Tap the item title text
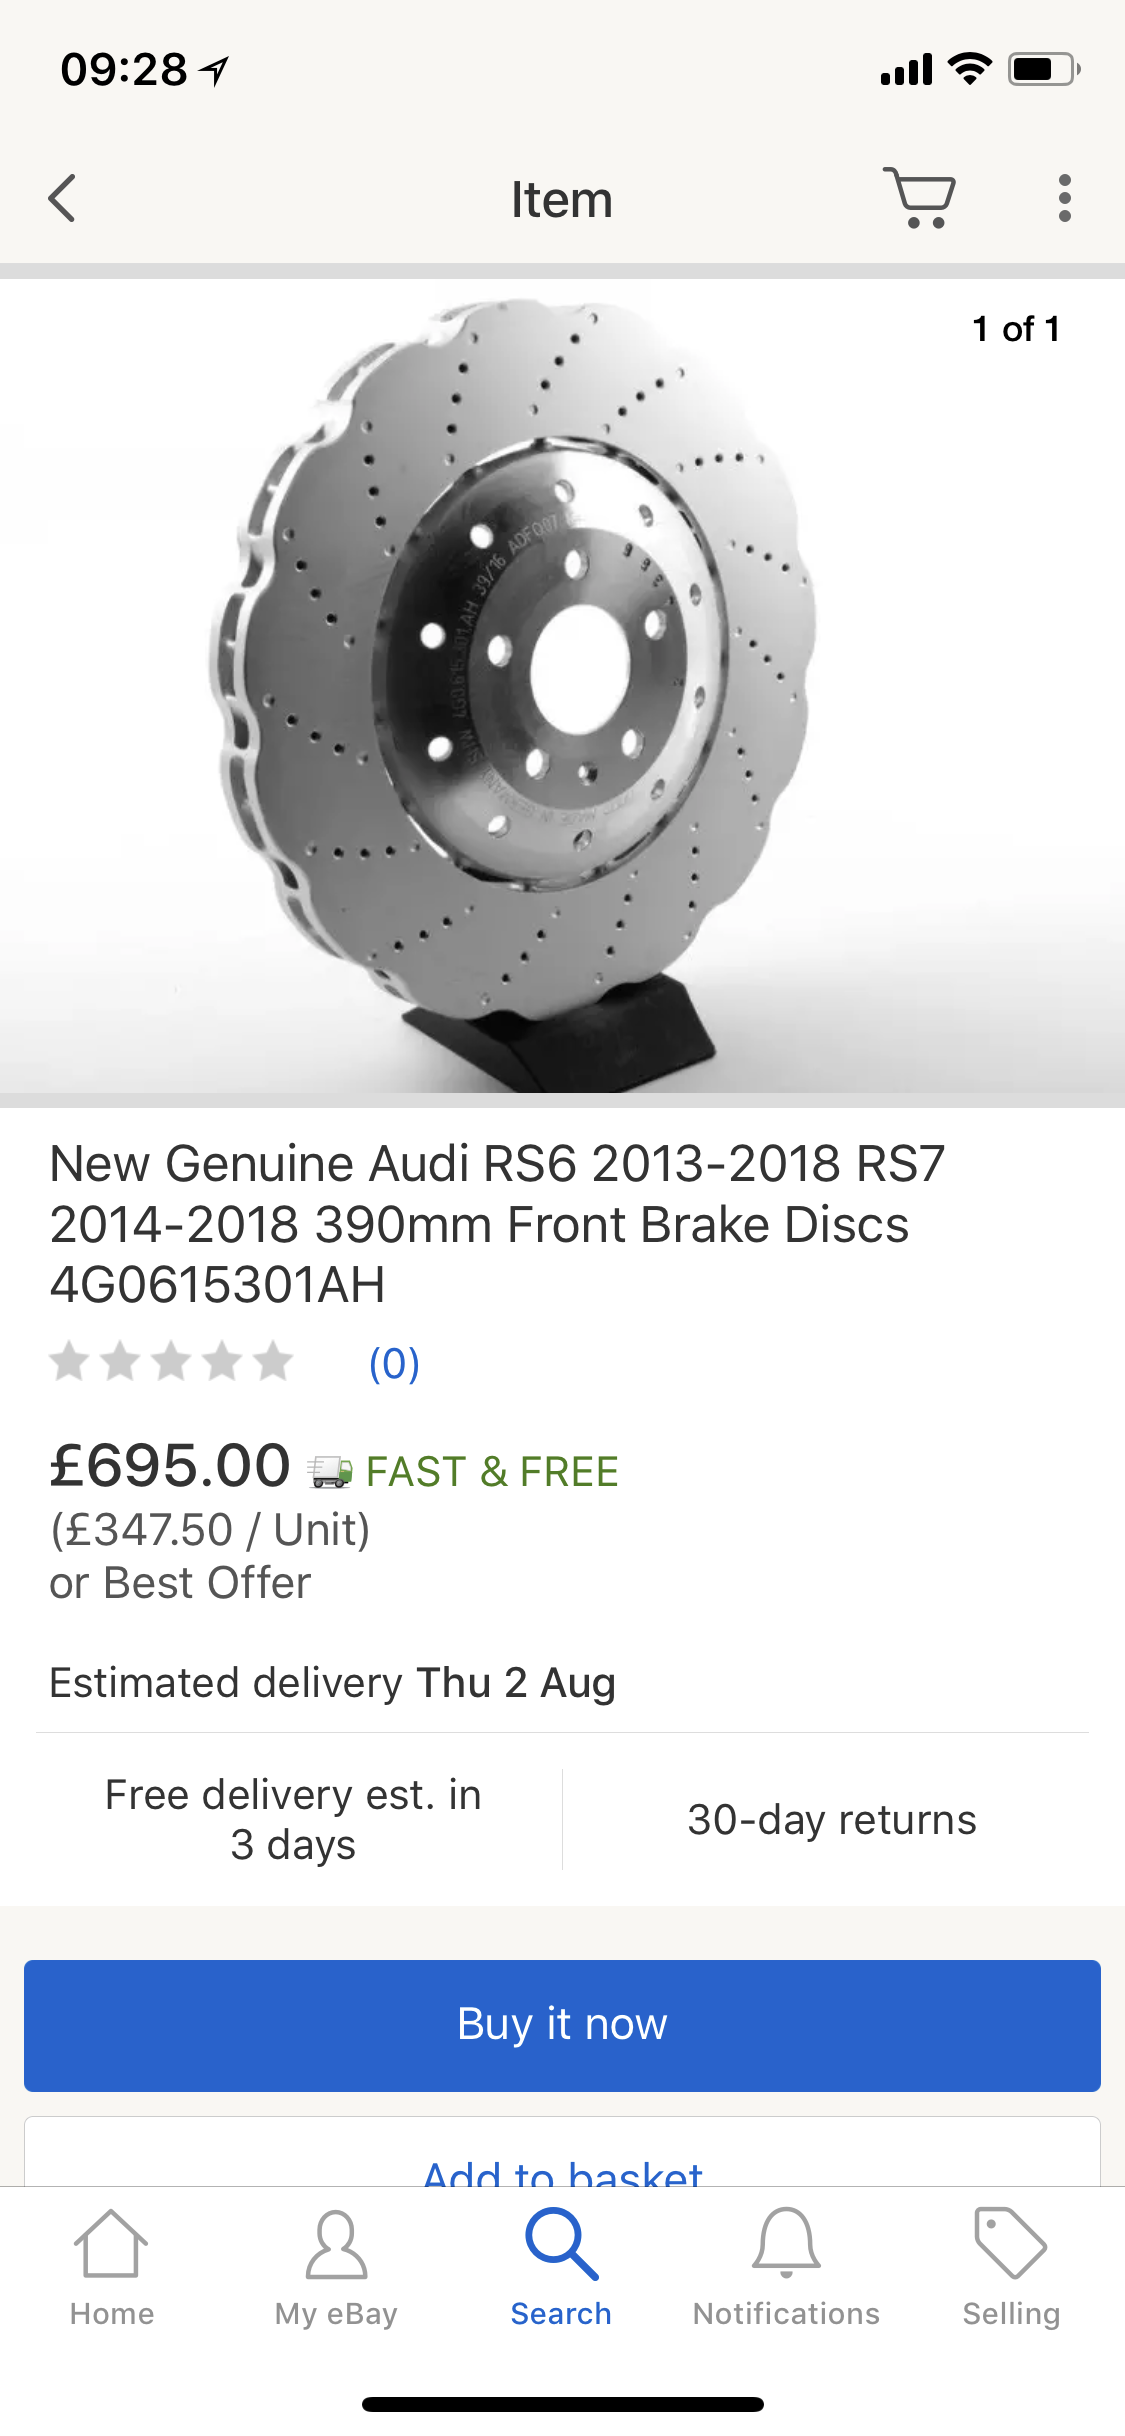This screenshot has width=1125, height=2436. (x=497, y=1224)
